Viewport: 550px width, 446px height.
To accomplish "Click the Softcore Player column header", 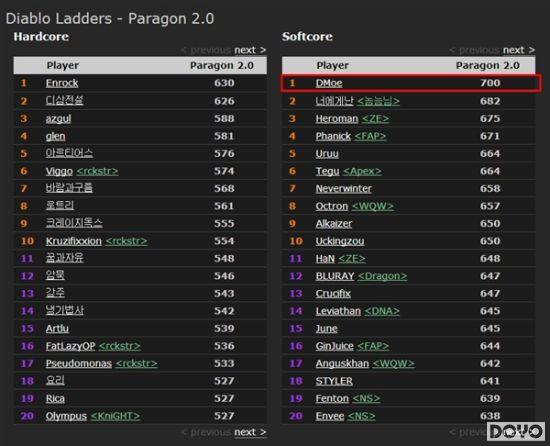I will pyautogui.click(x=333, y=66).
